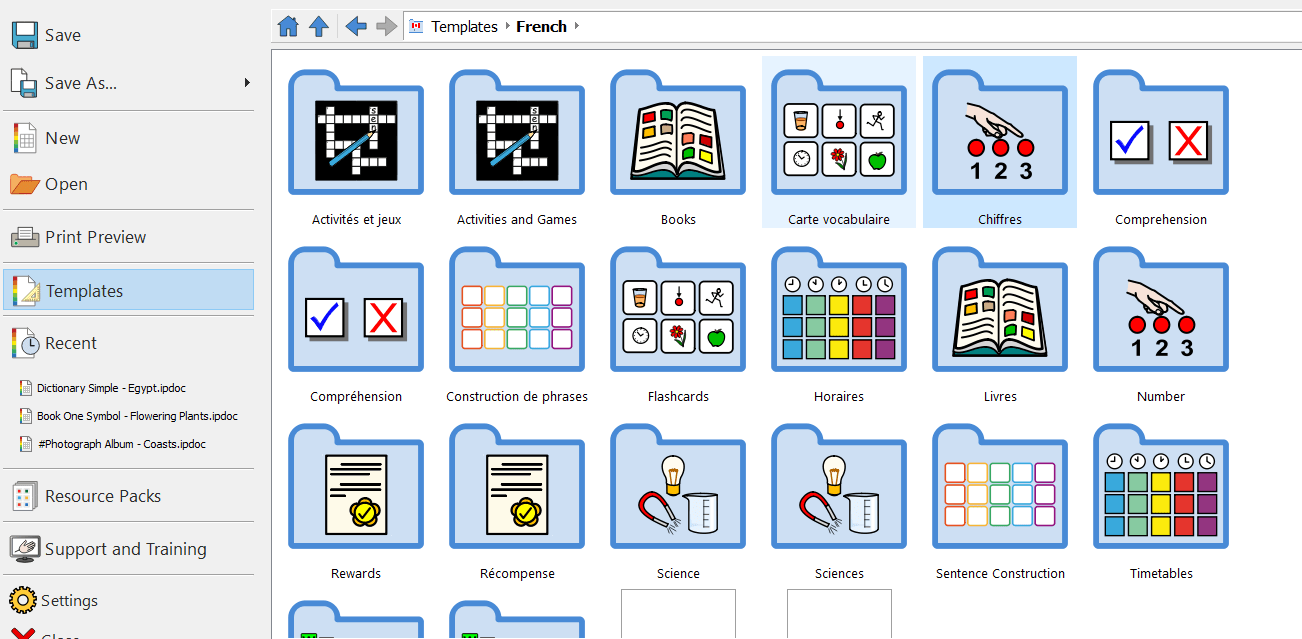Open the Récompense certificate folder
This screenshot has height=639, width=1302.
pyautogui.click(x=517, y=488)
